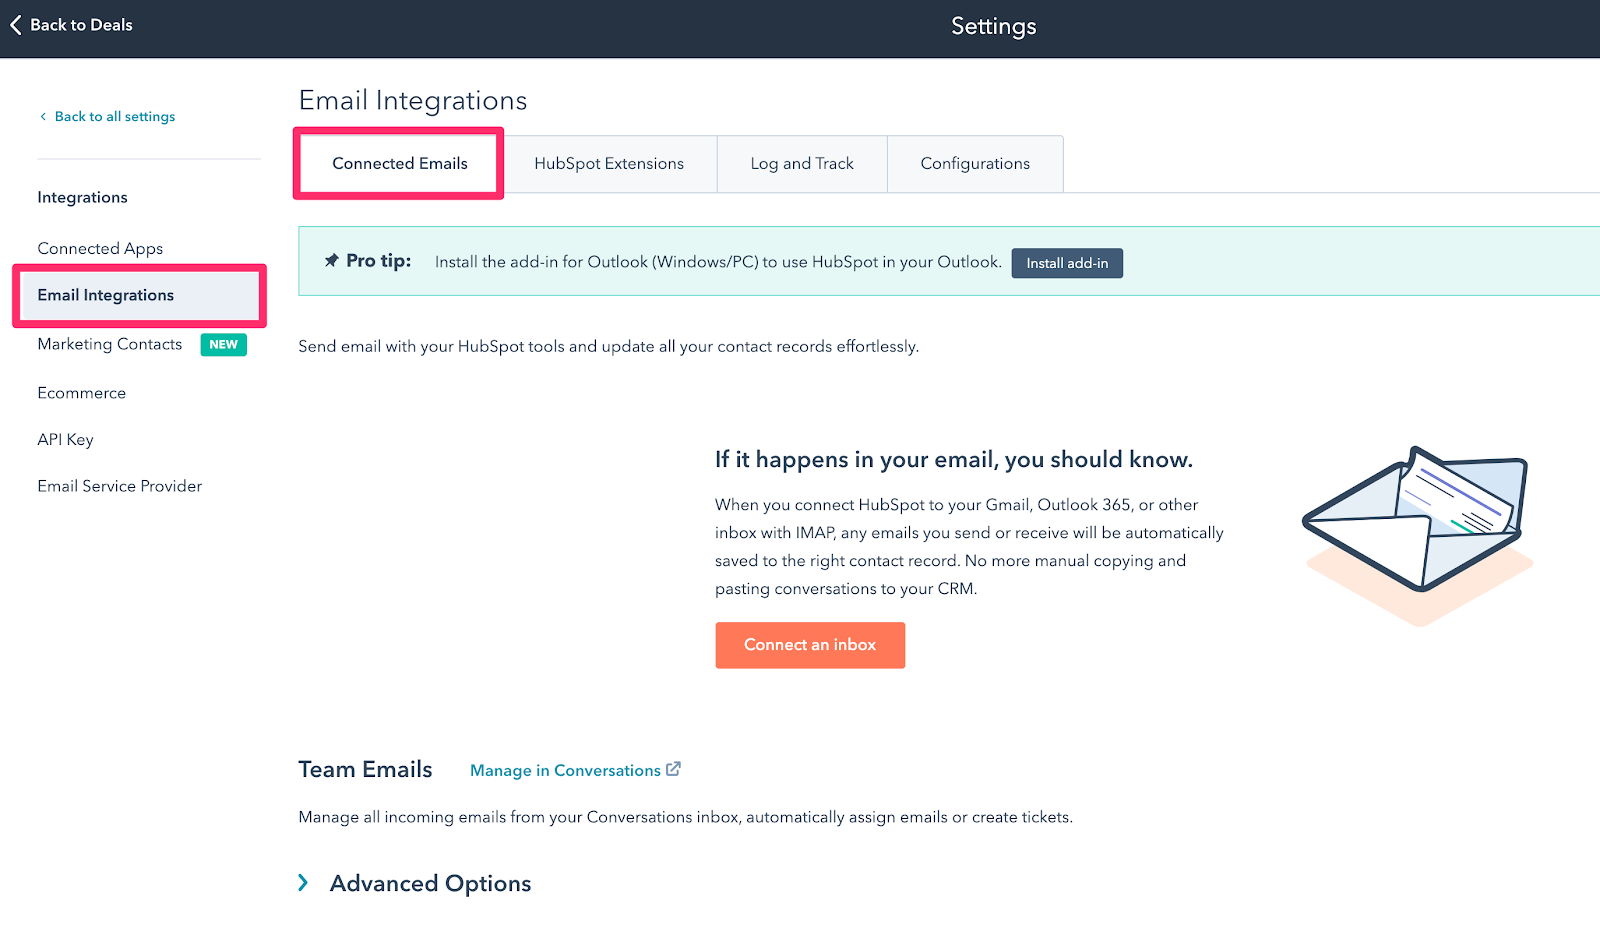Click the small arrow before Back to all settings
The width and height of the screenshot is (1600, 946).
click(x=43, y=117)
